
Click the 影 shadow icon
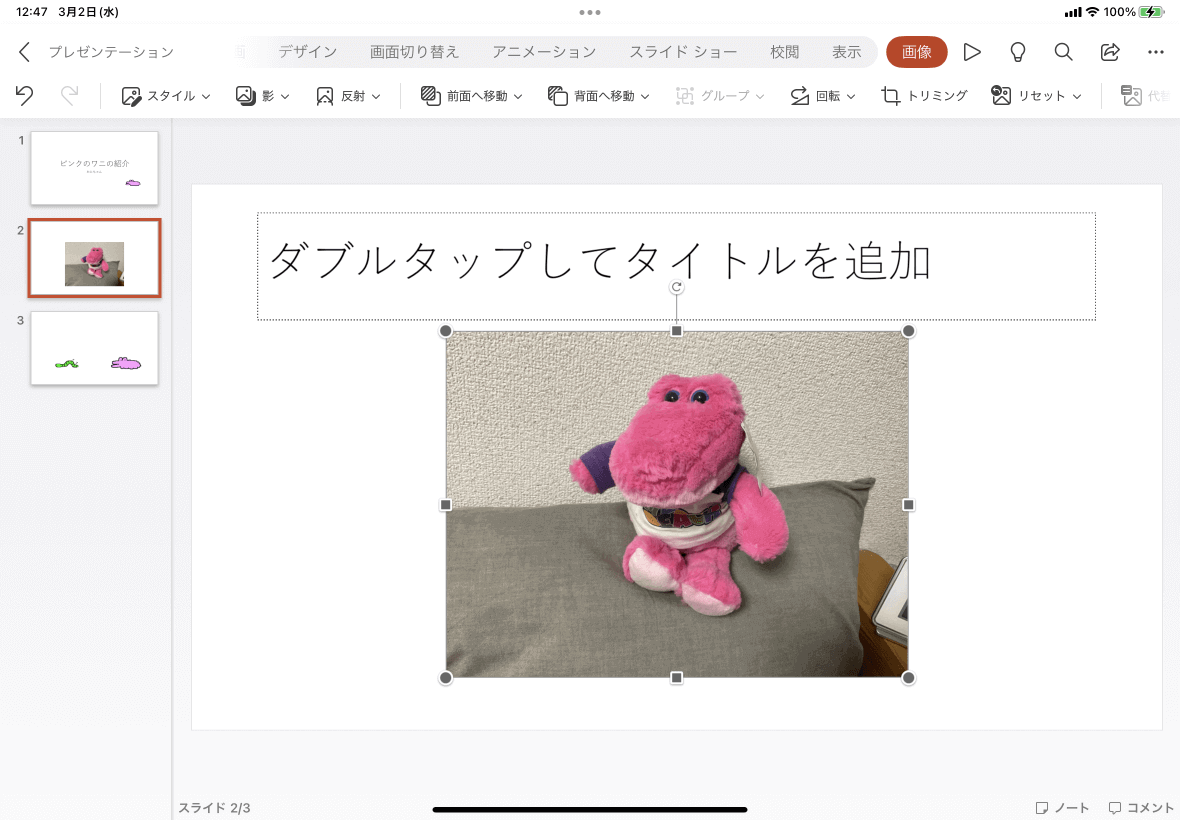click(245, 96)
